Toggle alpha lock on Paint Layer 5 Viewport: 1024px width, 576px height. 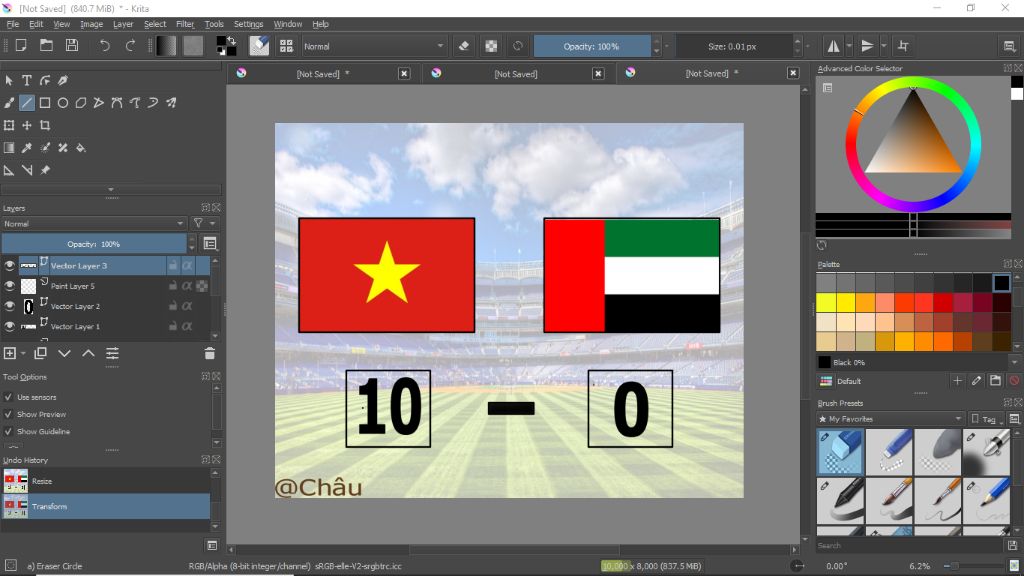click(x=187, y=286)
